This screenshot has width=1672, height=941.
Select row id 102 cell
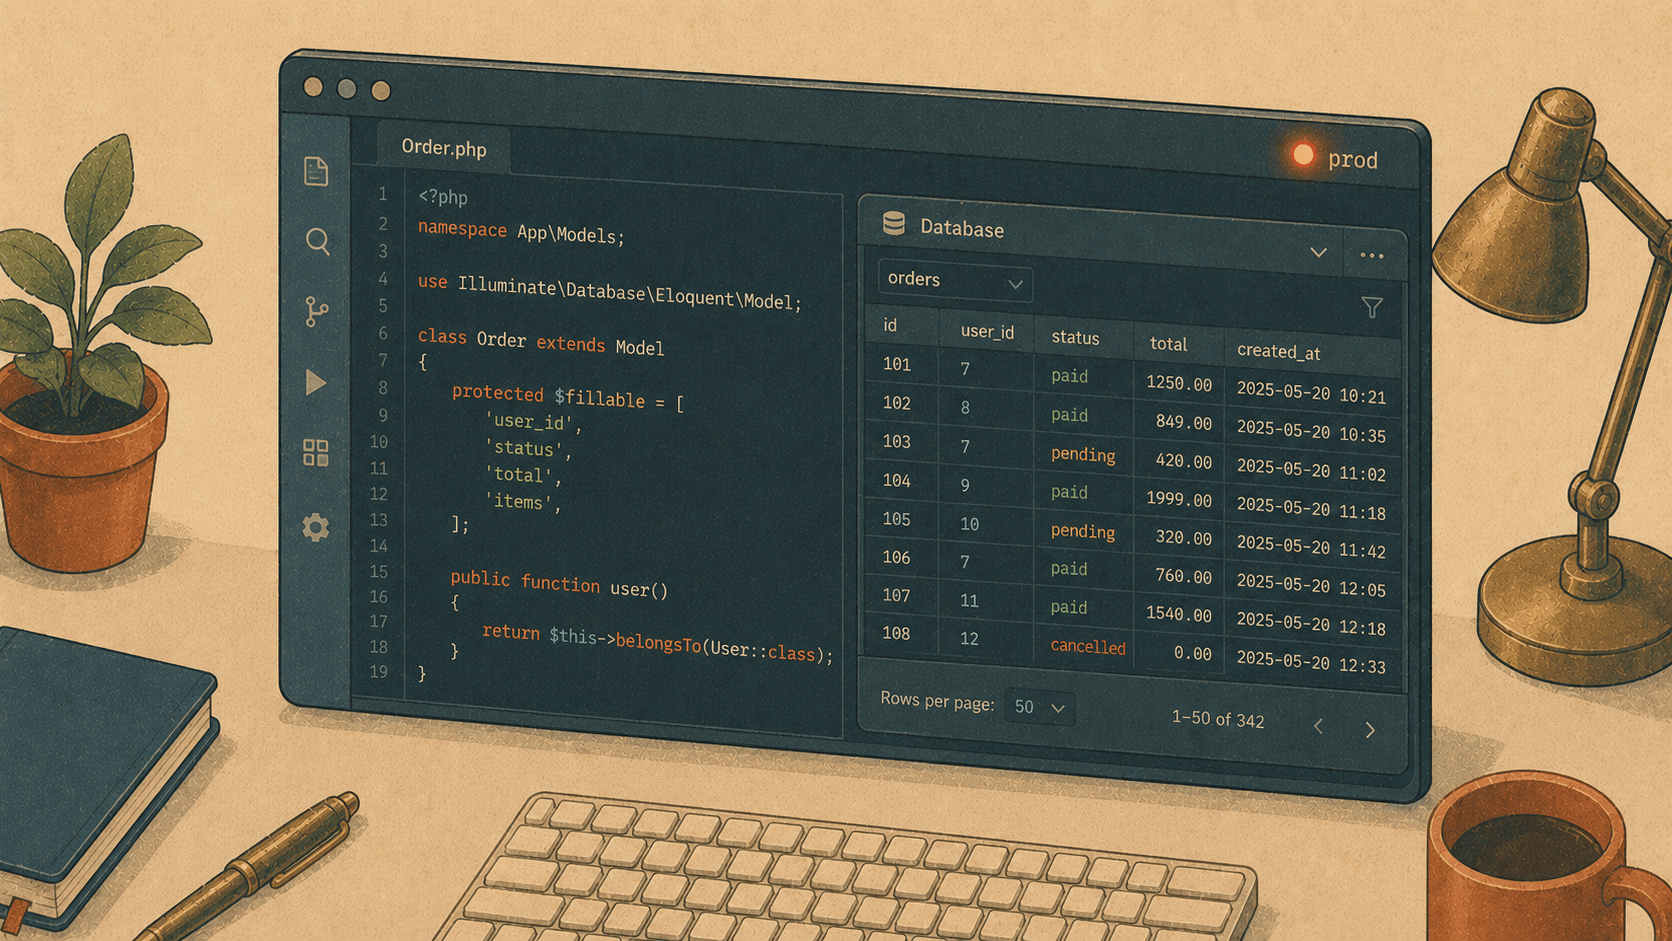pos(897,402)
